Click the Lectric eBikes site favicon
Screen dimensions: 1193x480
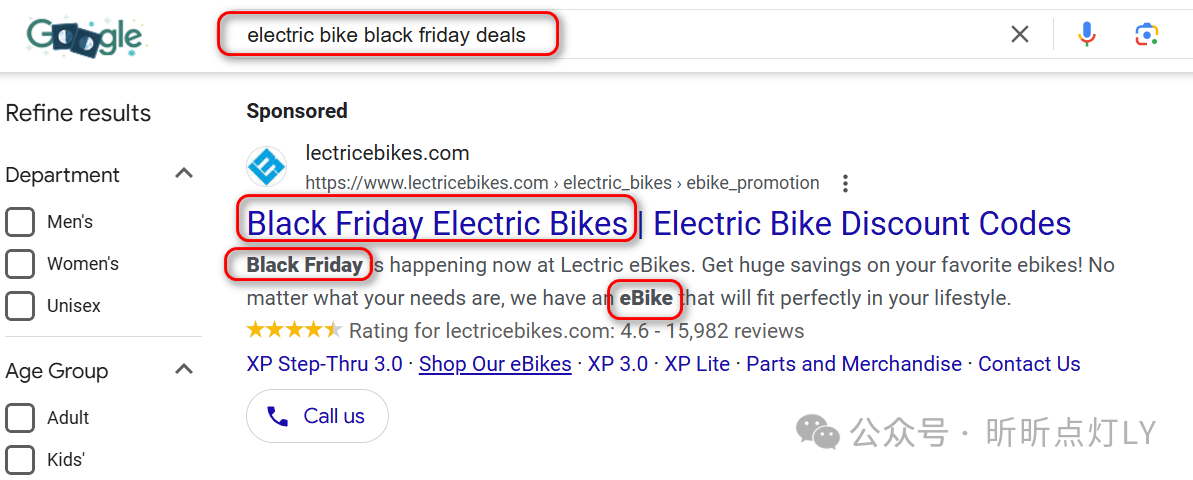[266, 167]
